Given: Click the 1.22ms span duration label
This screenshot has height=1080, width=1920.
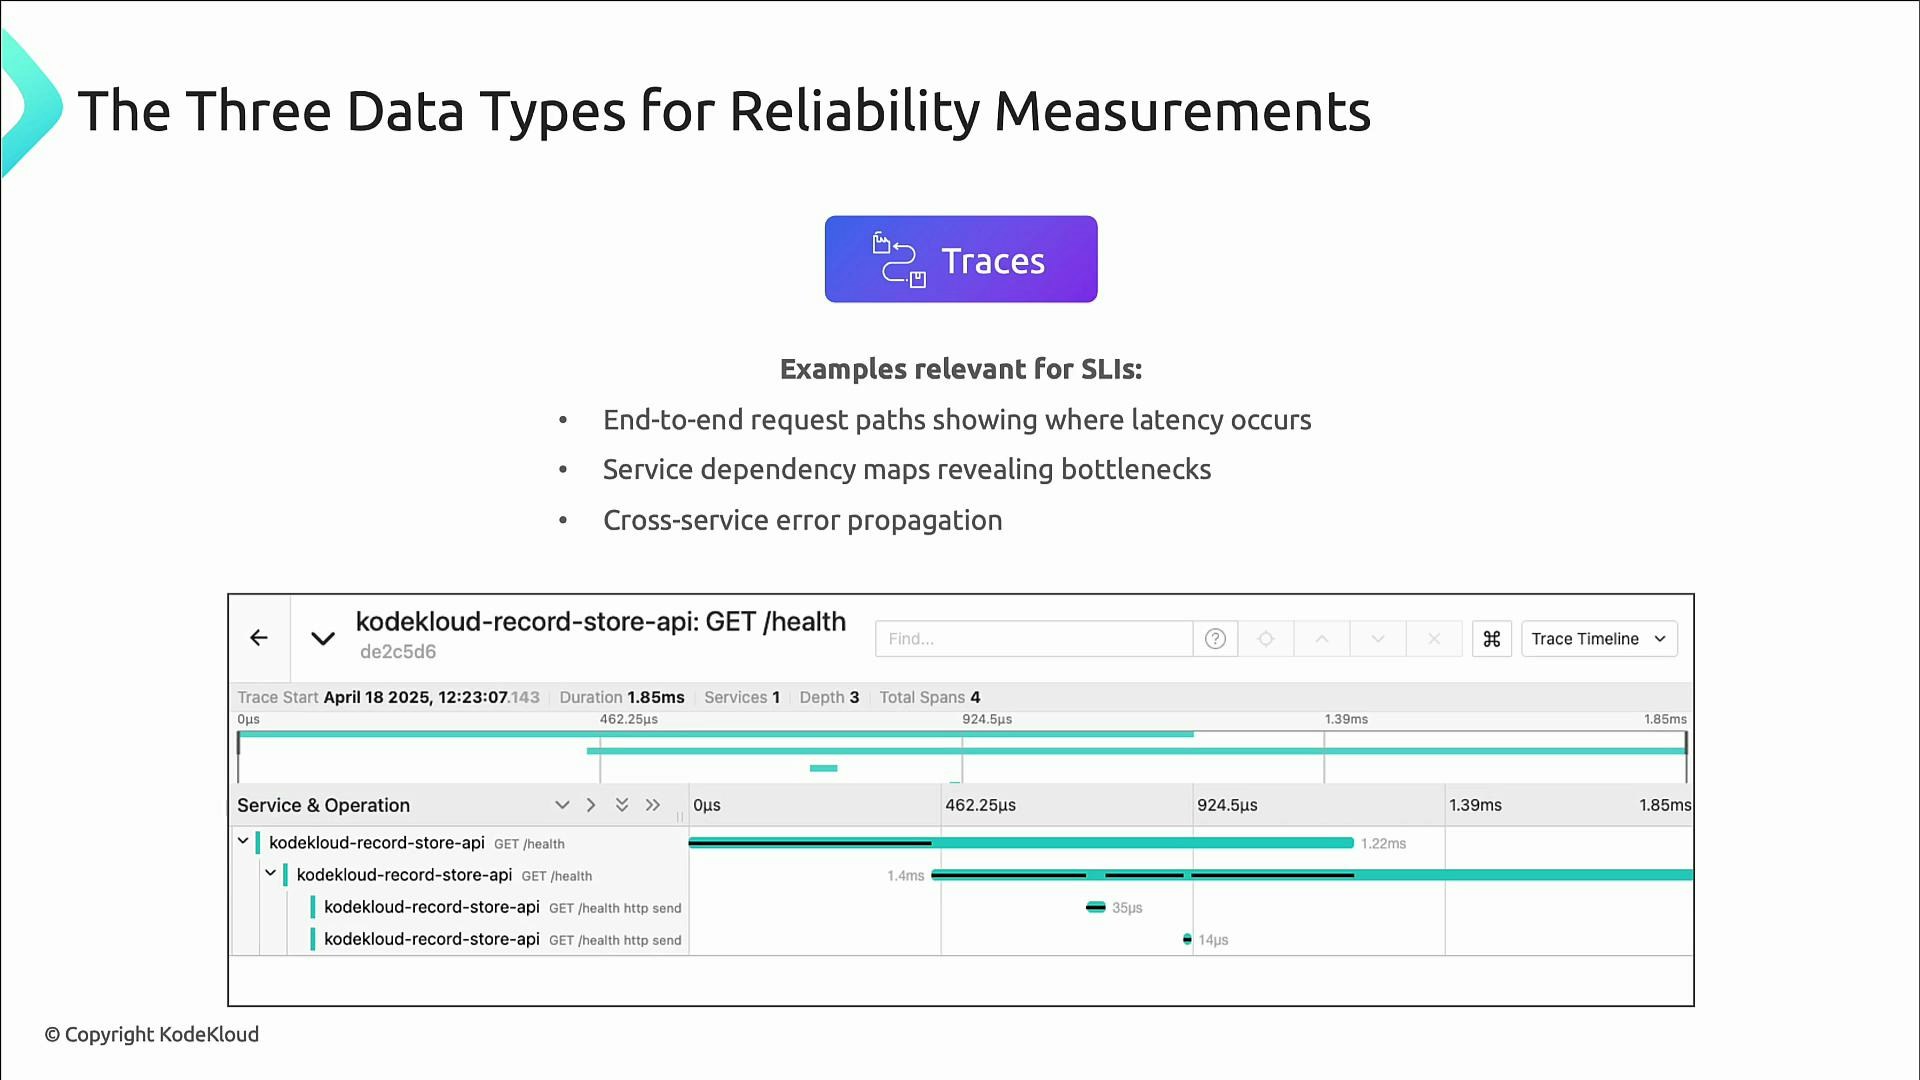Looking at the screenshot, I should click(1382, 843).
